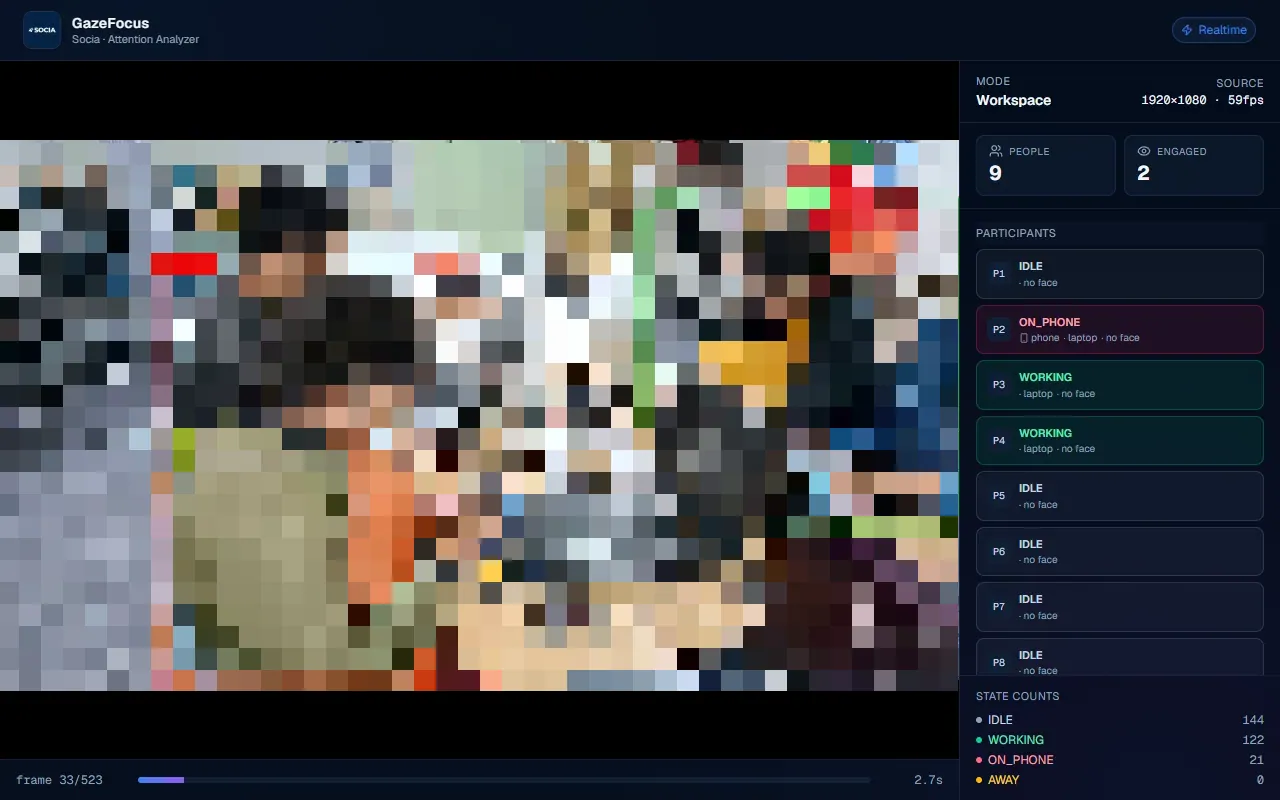Click the STATE COUNTS heading

click(1018, 696)
